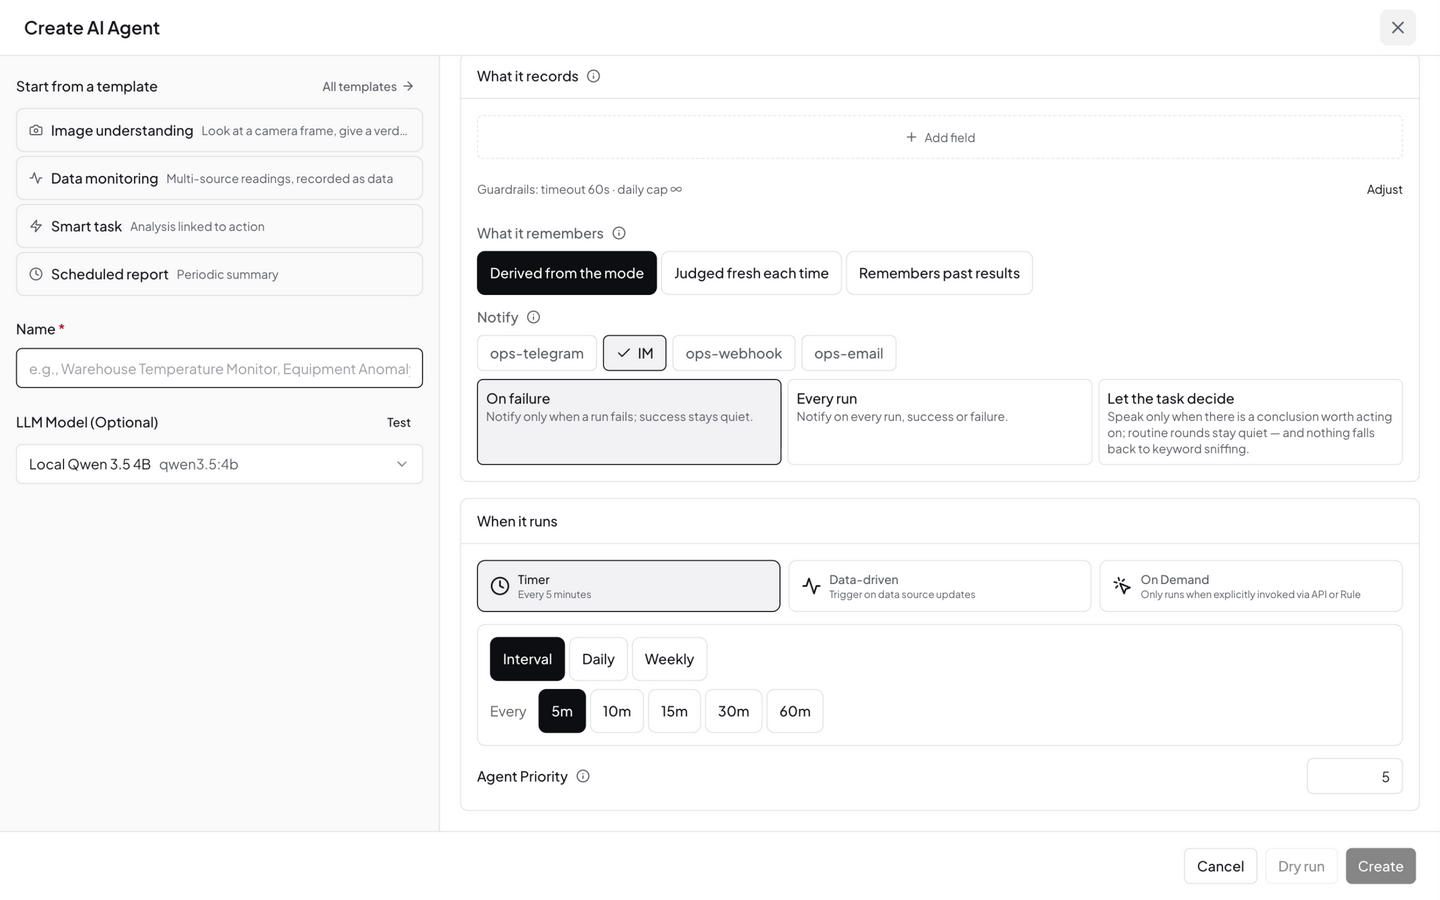
Task: Set interval to every 10m
Action: [617, 711]
